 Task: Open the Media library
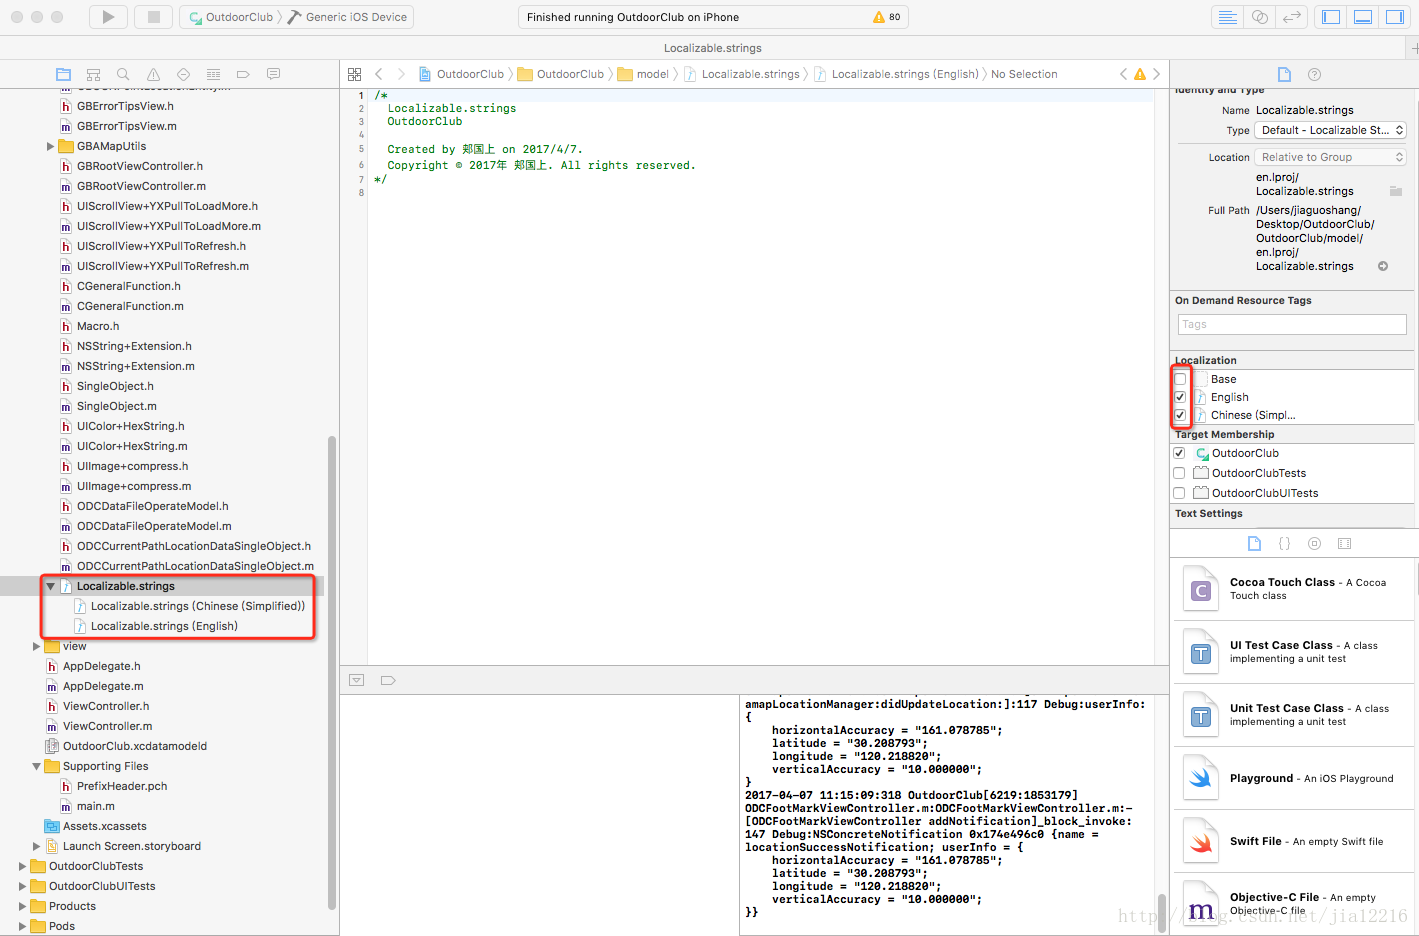(x=1344, y=543)
